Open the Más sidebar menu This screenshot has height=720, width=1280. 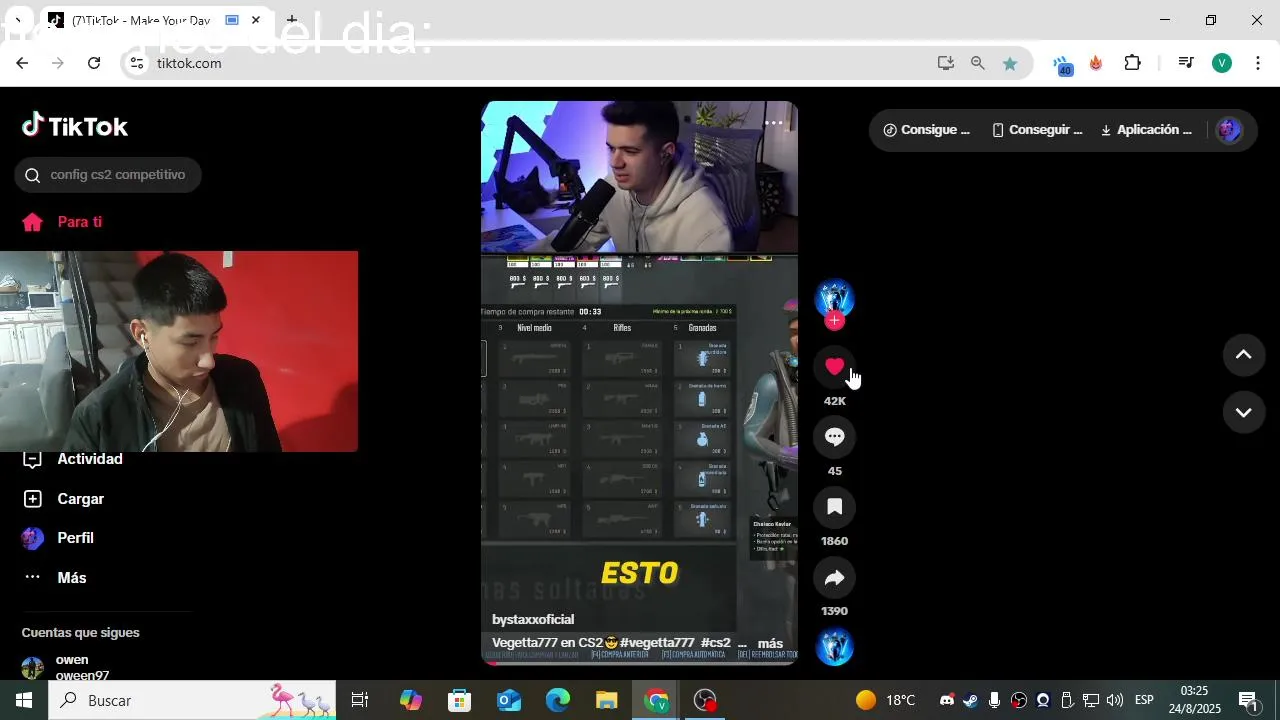point(55,578)
